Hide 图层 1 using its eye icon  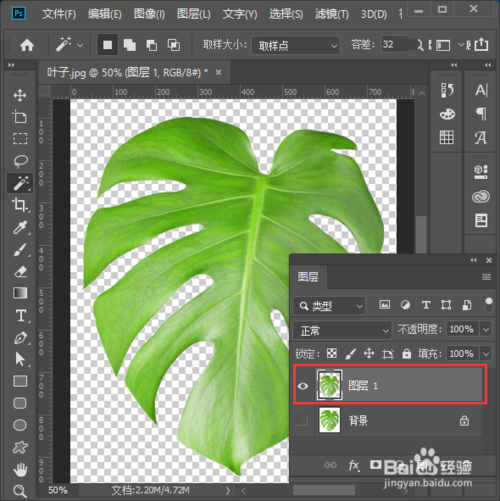tap(303, 386)
